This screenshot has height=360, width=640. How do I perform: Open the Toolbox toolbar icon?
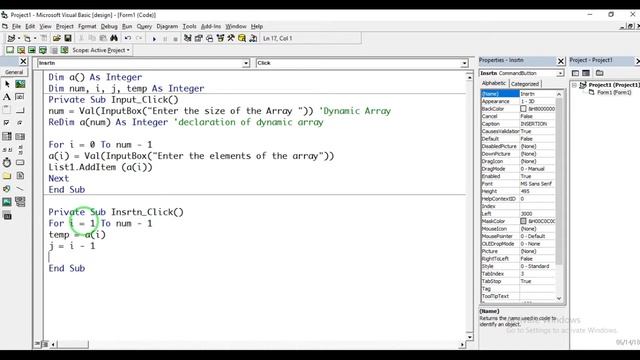pos(231,38)
